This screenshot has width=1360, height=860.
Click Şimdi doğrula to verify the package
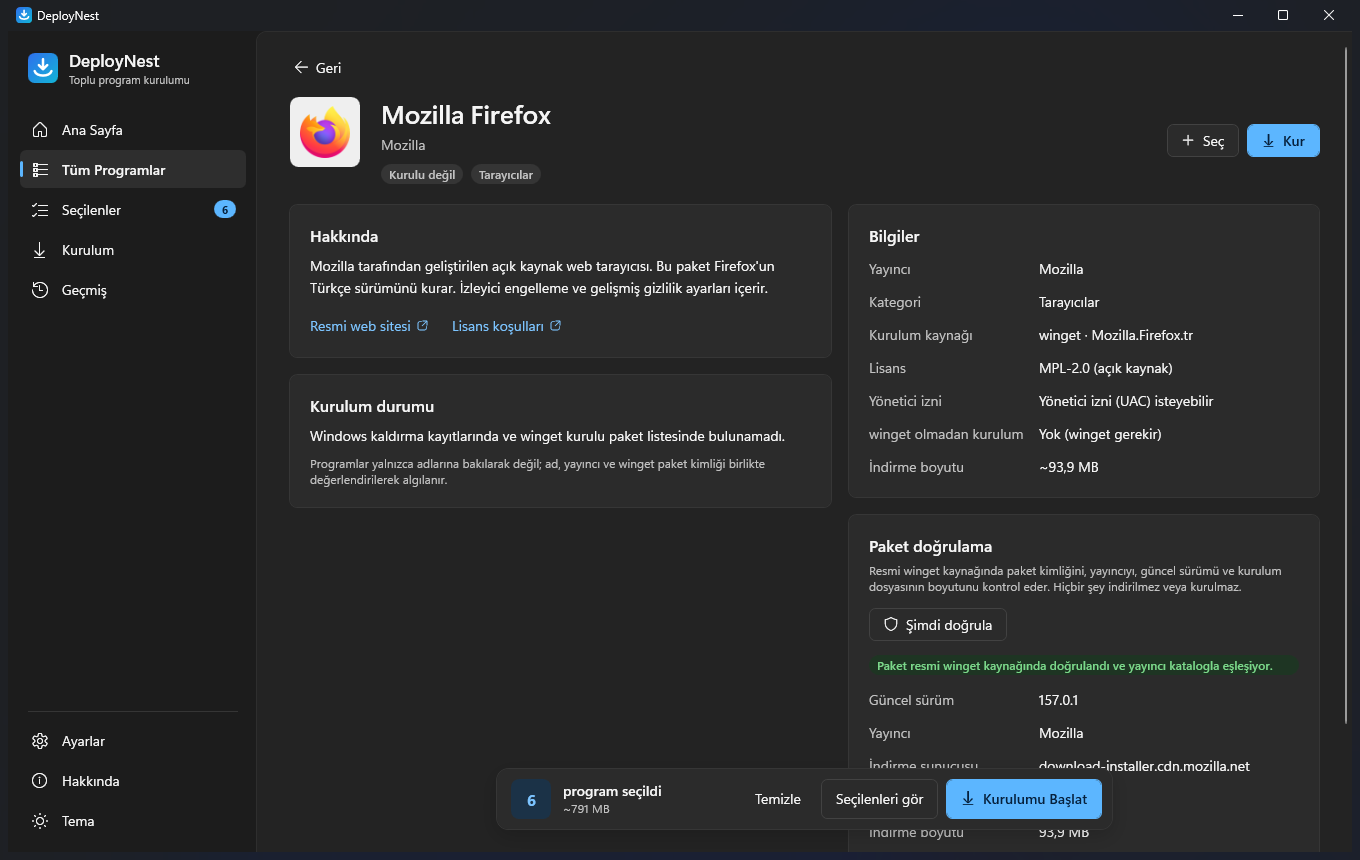(938, 625)
